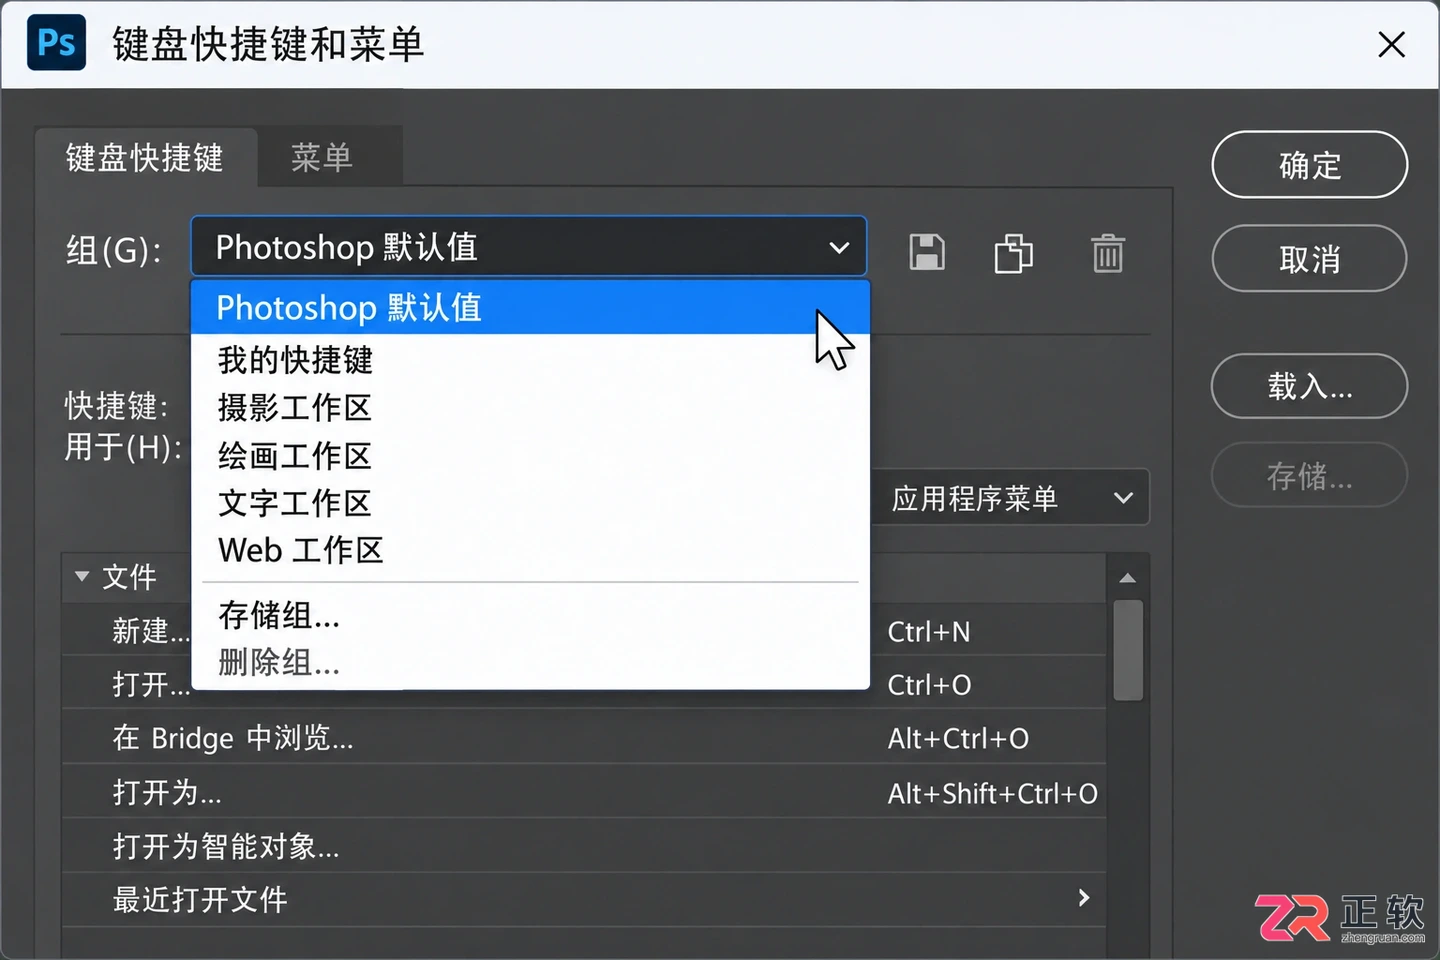This screenshot has width=1440, height=960.
Task: Click the 载入... button
Action: coord(1309,386)
